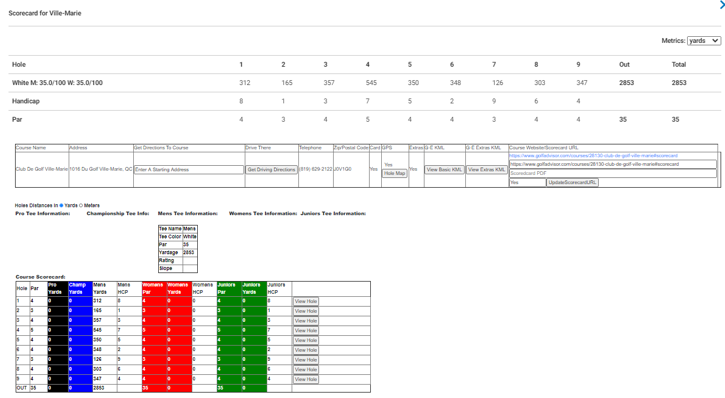Click View Hole button for hole 2
725x398 pixels.
(306, 311)
